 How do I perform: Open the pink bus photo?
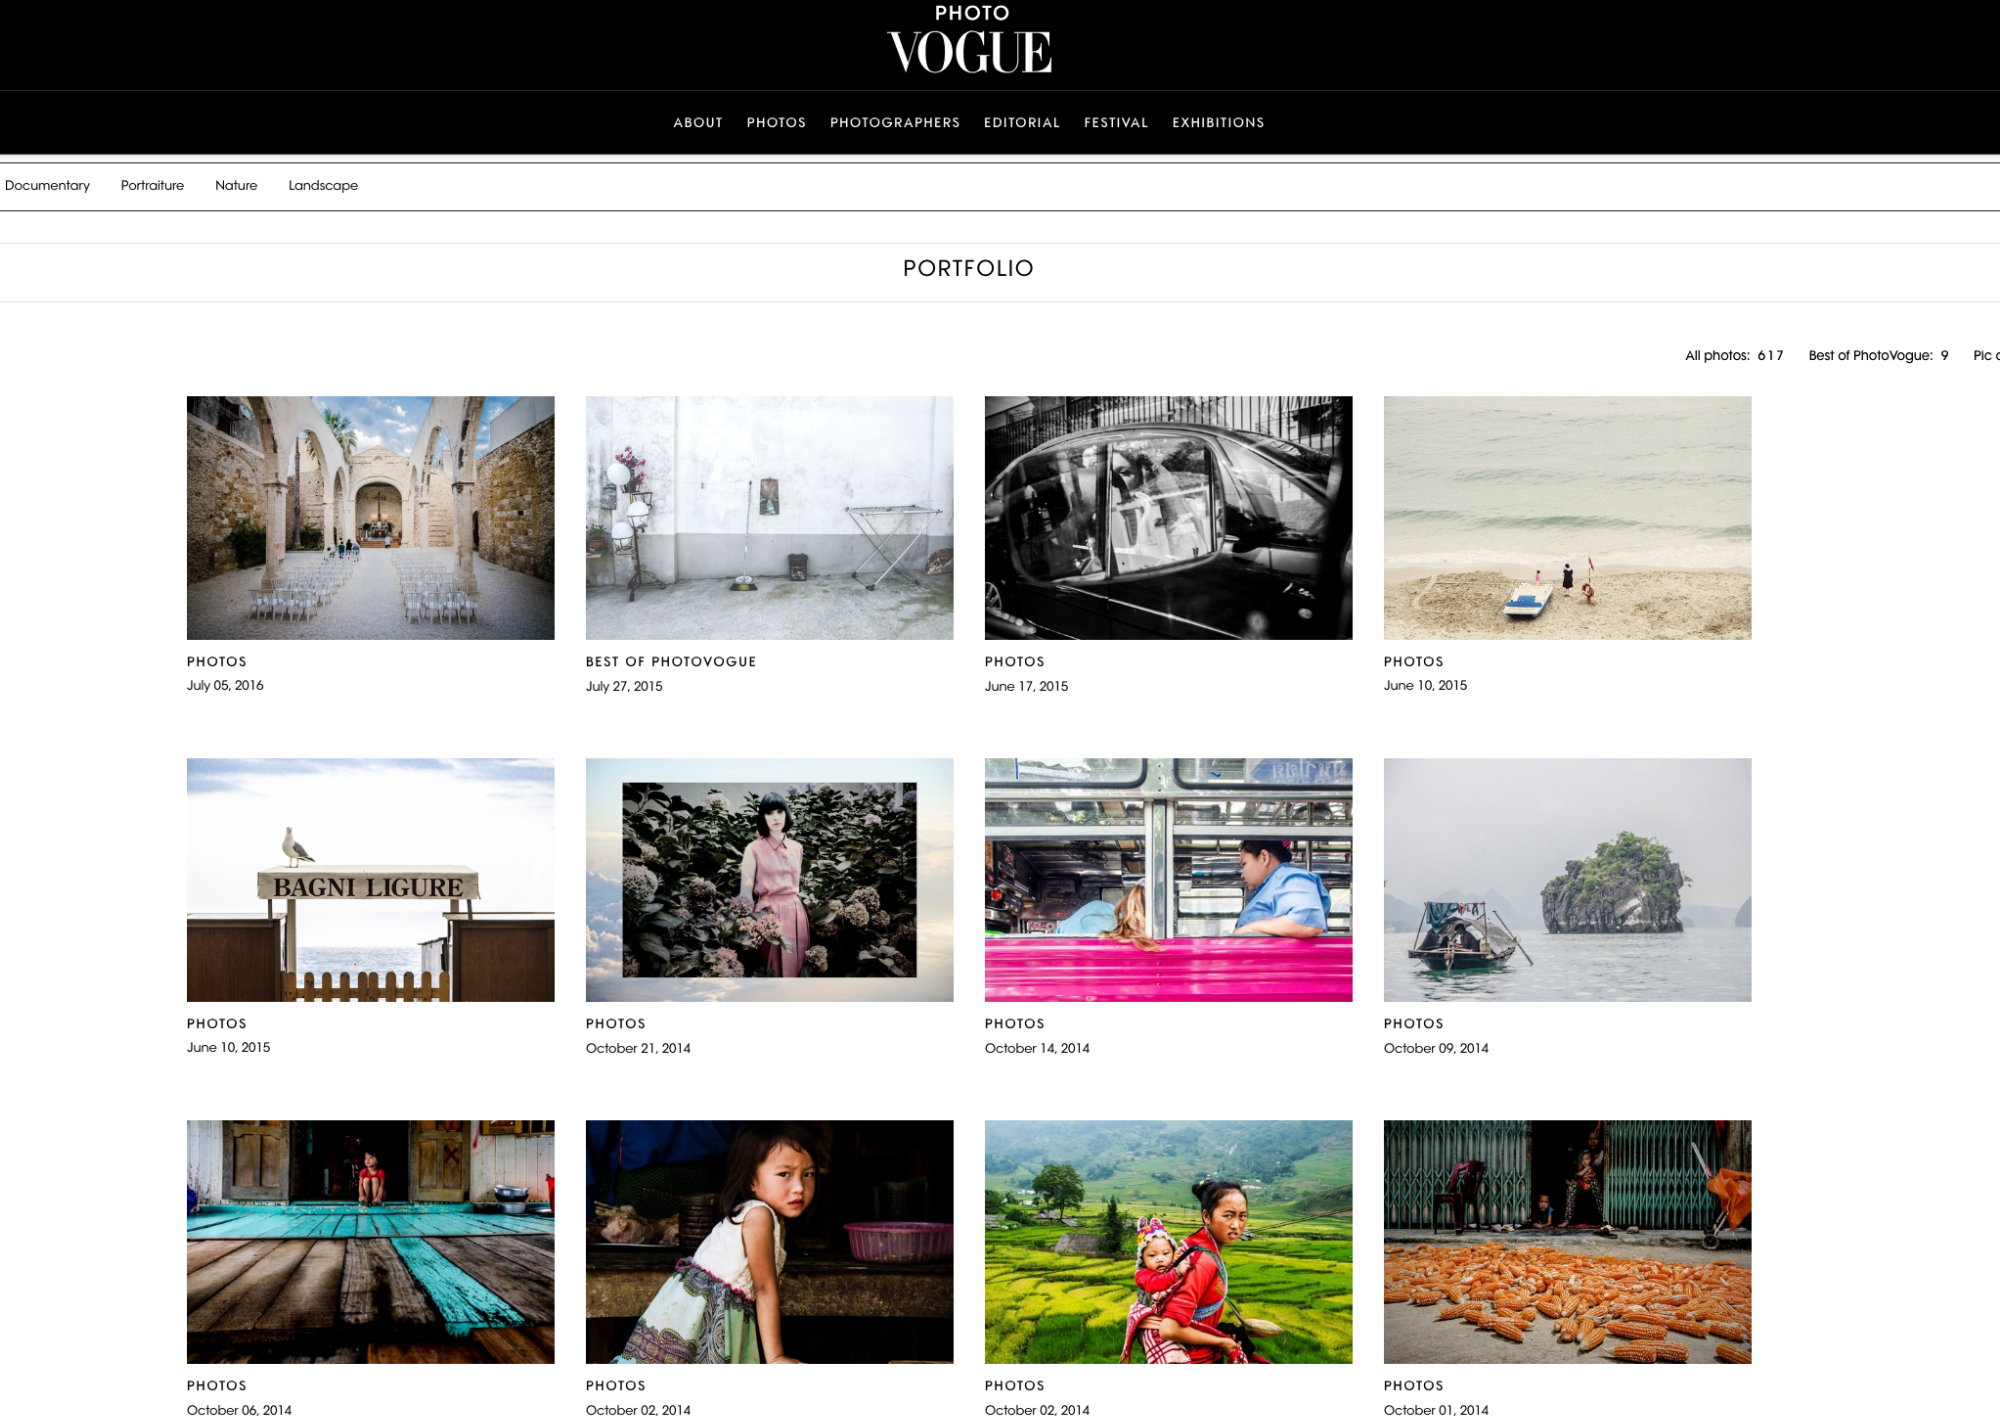1168,880
